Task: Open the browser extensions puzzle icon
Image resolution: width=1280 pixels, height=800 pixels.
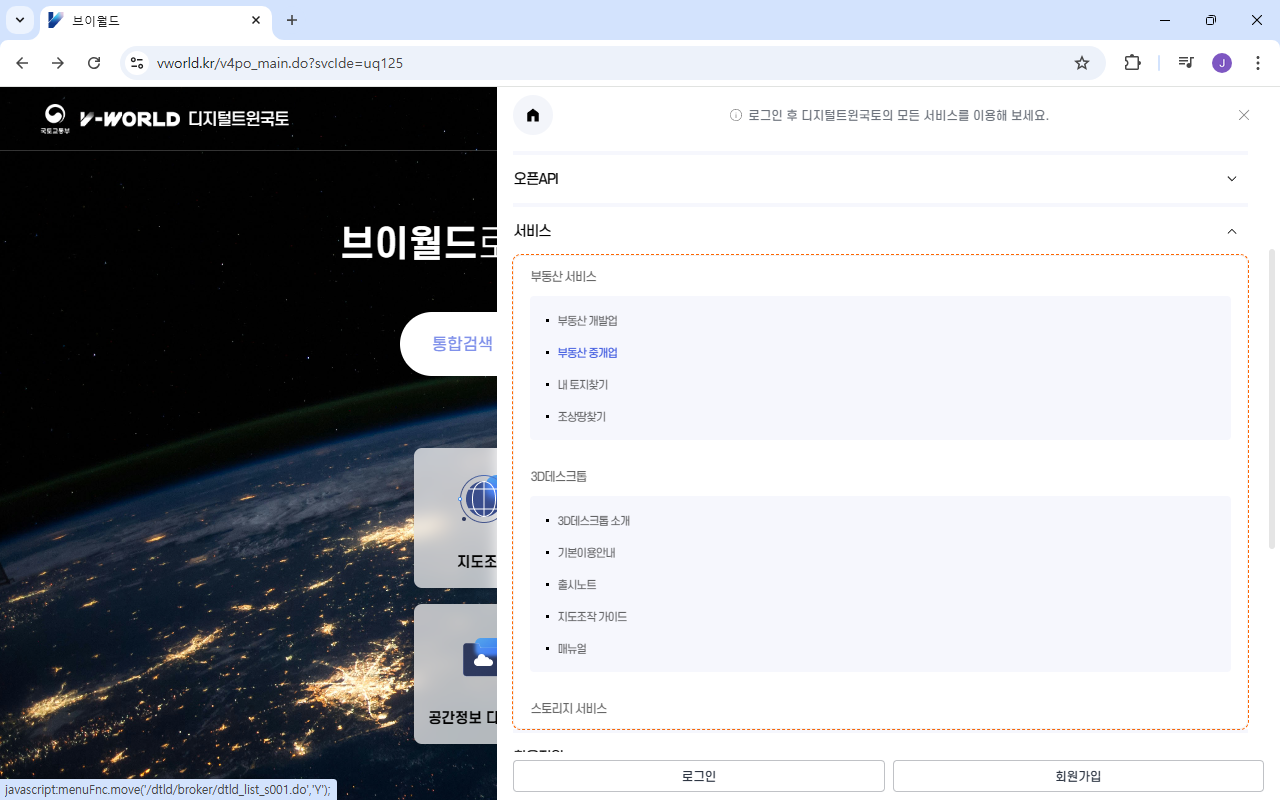Action: [x=1132, y=63]
